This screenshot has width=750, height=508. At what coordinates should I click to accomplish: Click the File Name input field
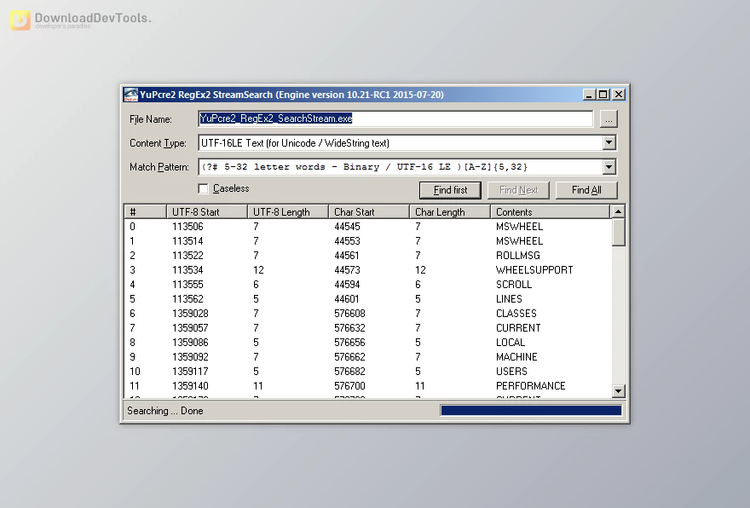coord(396,119)
